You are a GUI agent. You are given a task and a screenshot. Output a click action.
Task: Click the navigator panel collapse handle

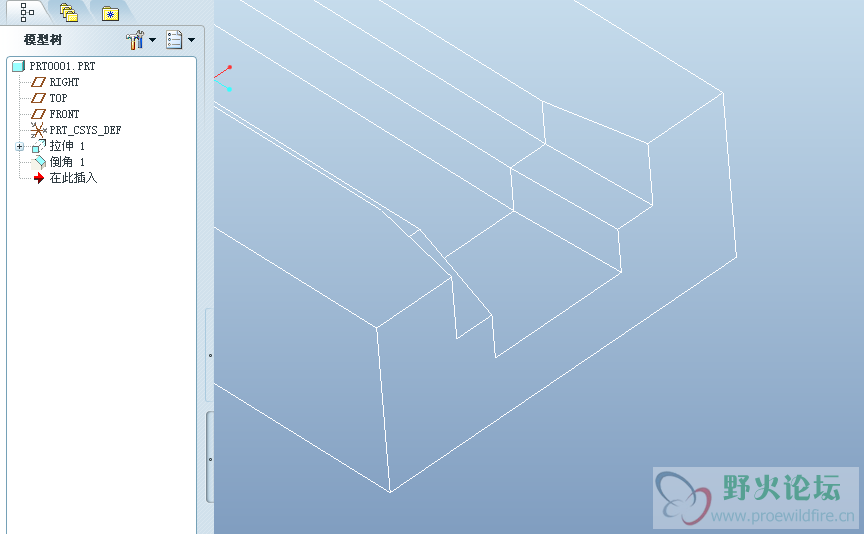click(x=210, y=355)
